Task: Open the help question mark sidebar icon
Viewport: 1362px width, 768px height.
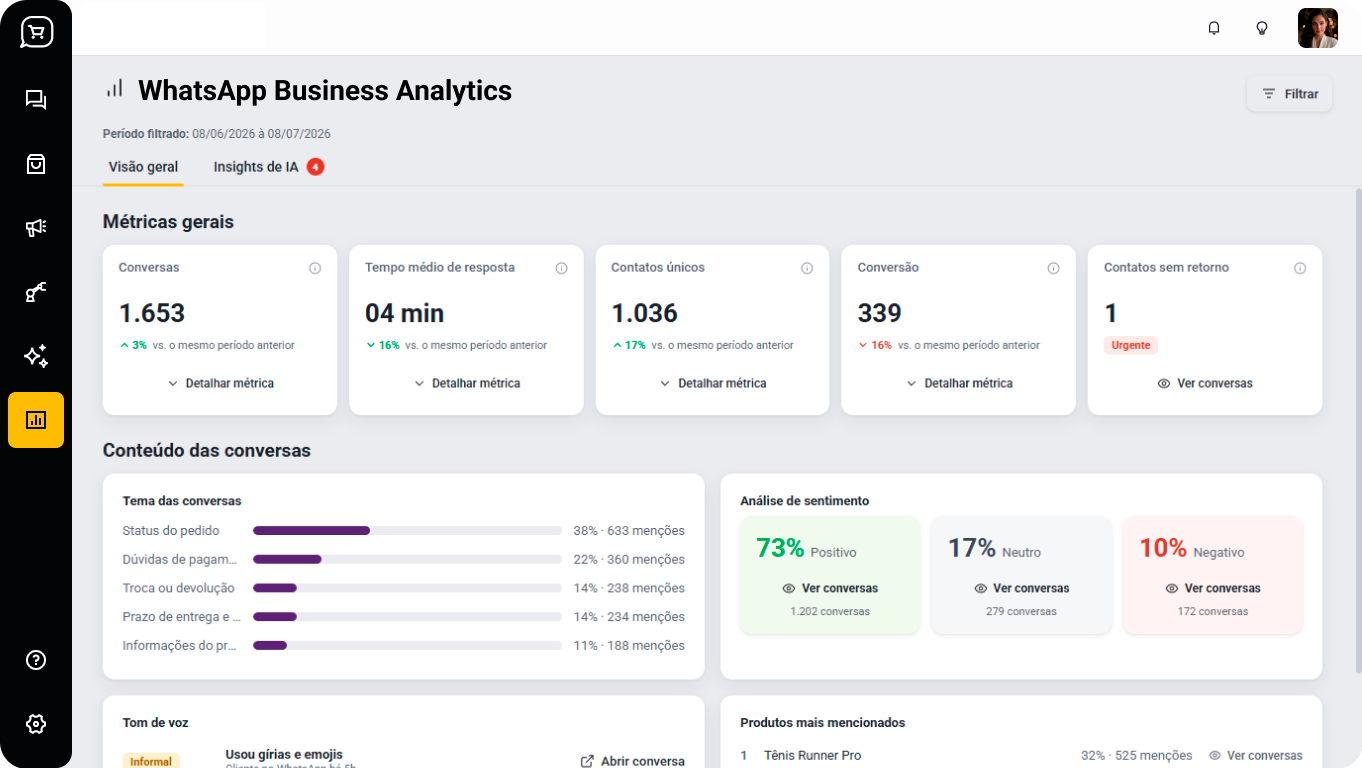Action: pyautogui.click(x=36, y=660)
